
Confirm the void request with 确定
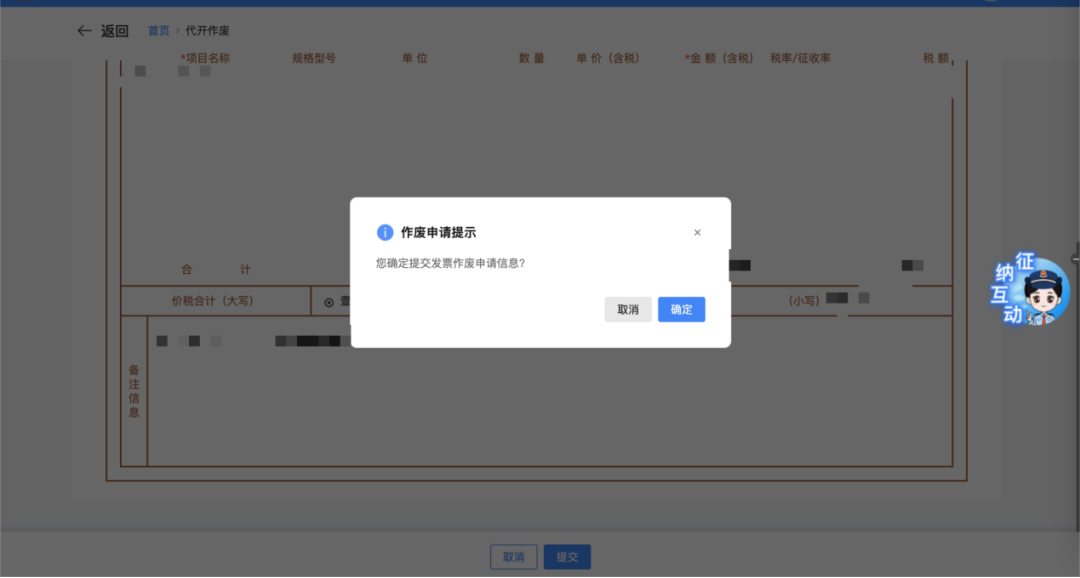[x=681, y=309]
